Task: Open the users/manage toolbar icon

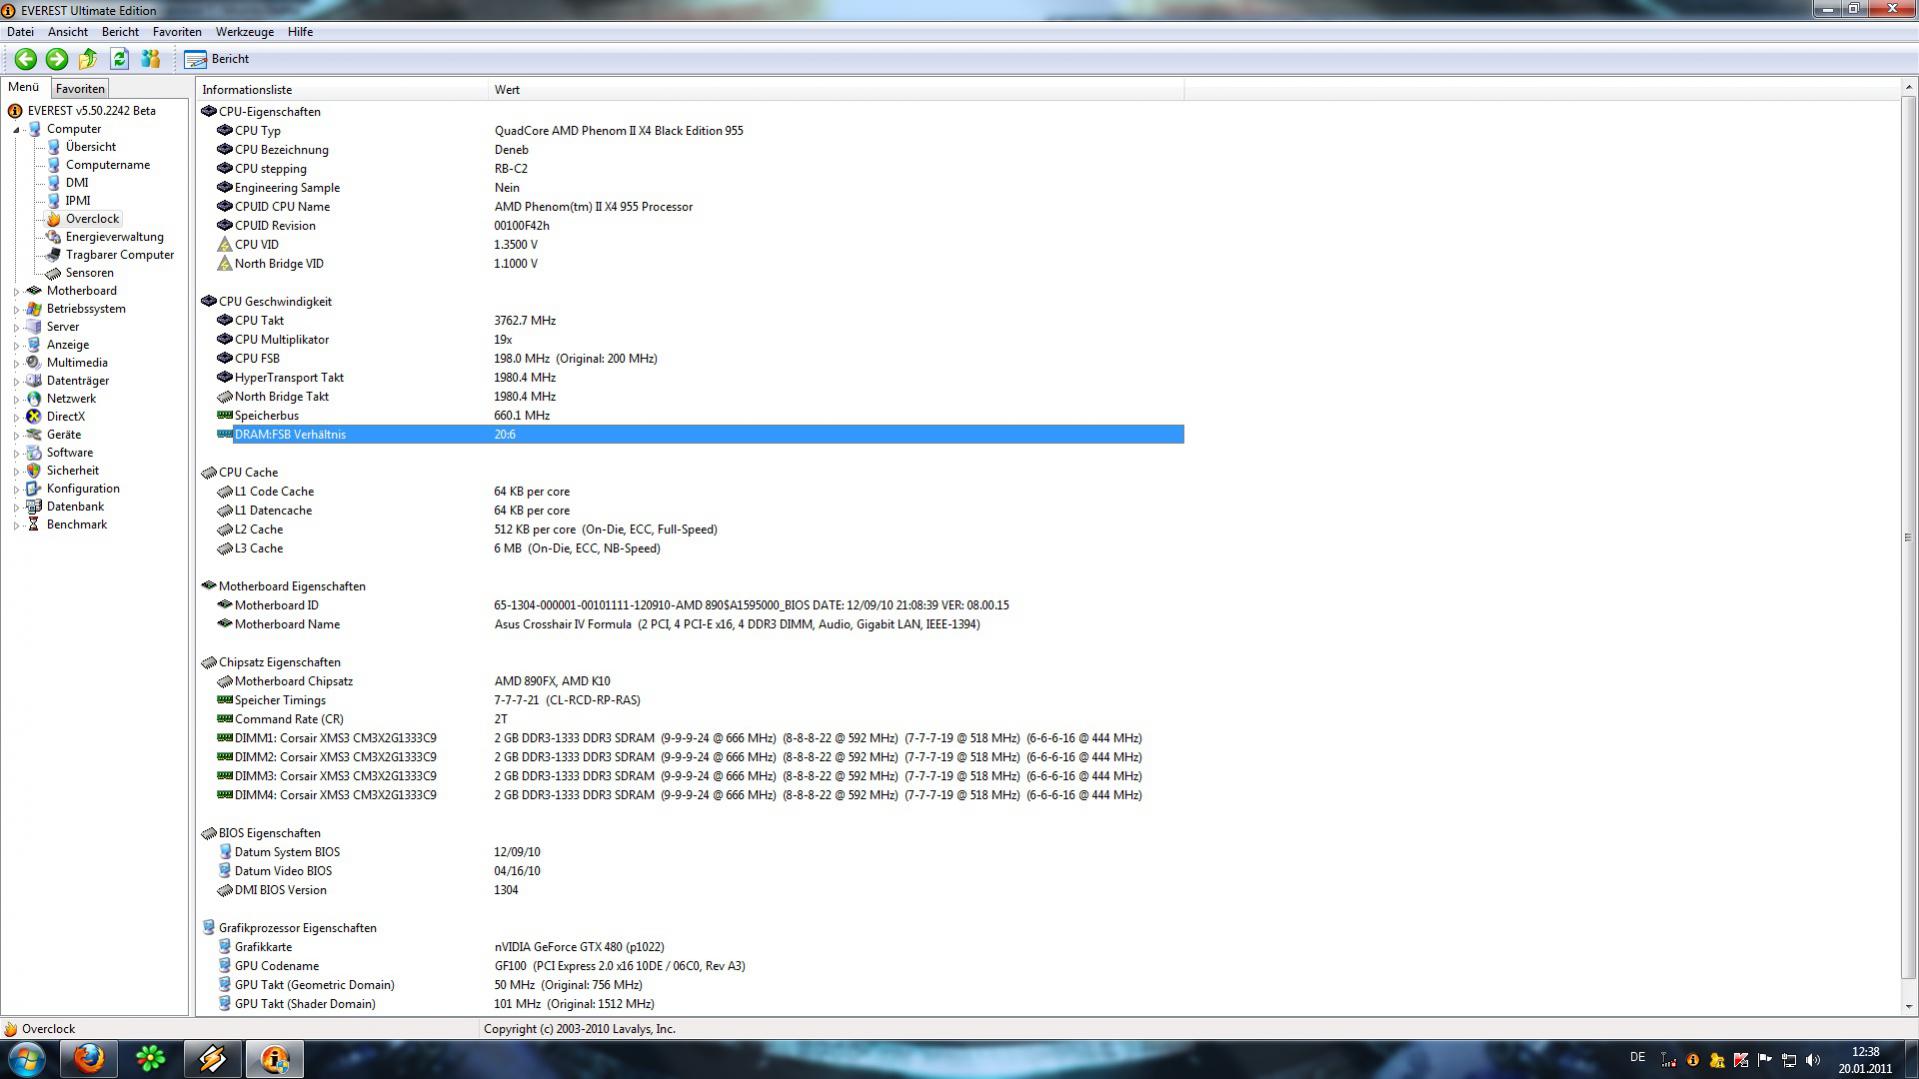Action: pyautogui.click(x=151, y=59)
